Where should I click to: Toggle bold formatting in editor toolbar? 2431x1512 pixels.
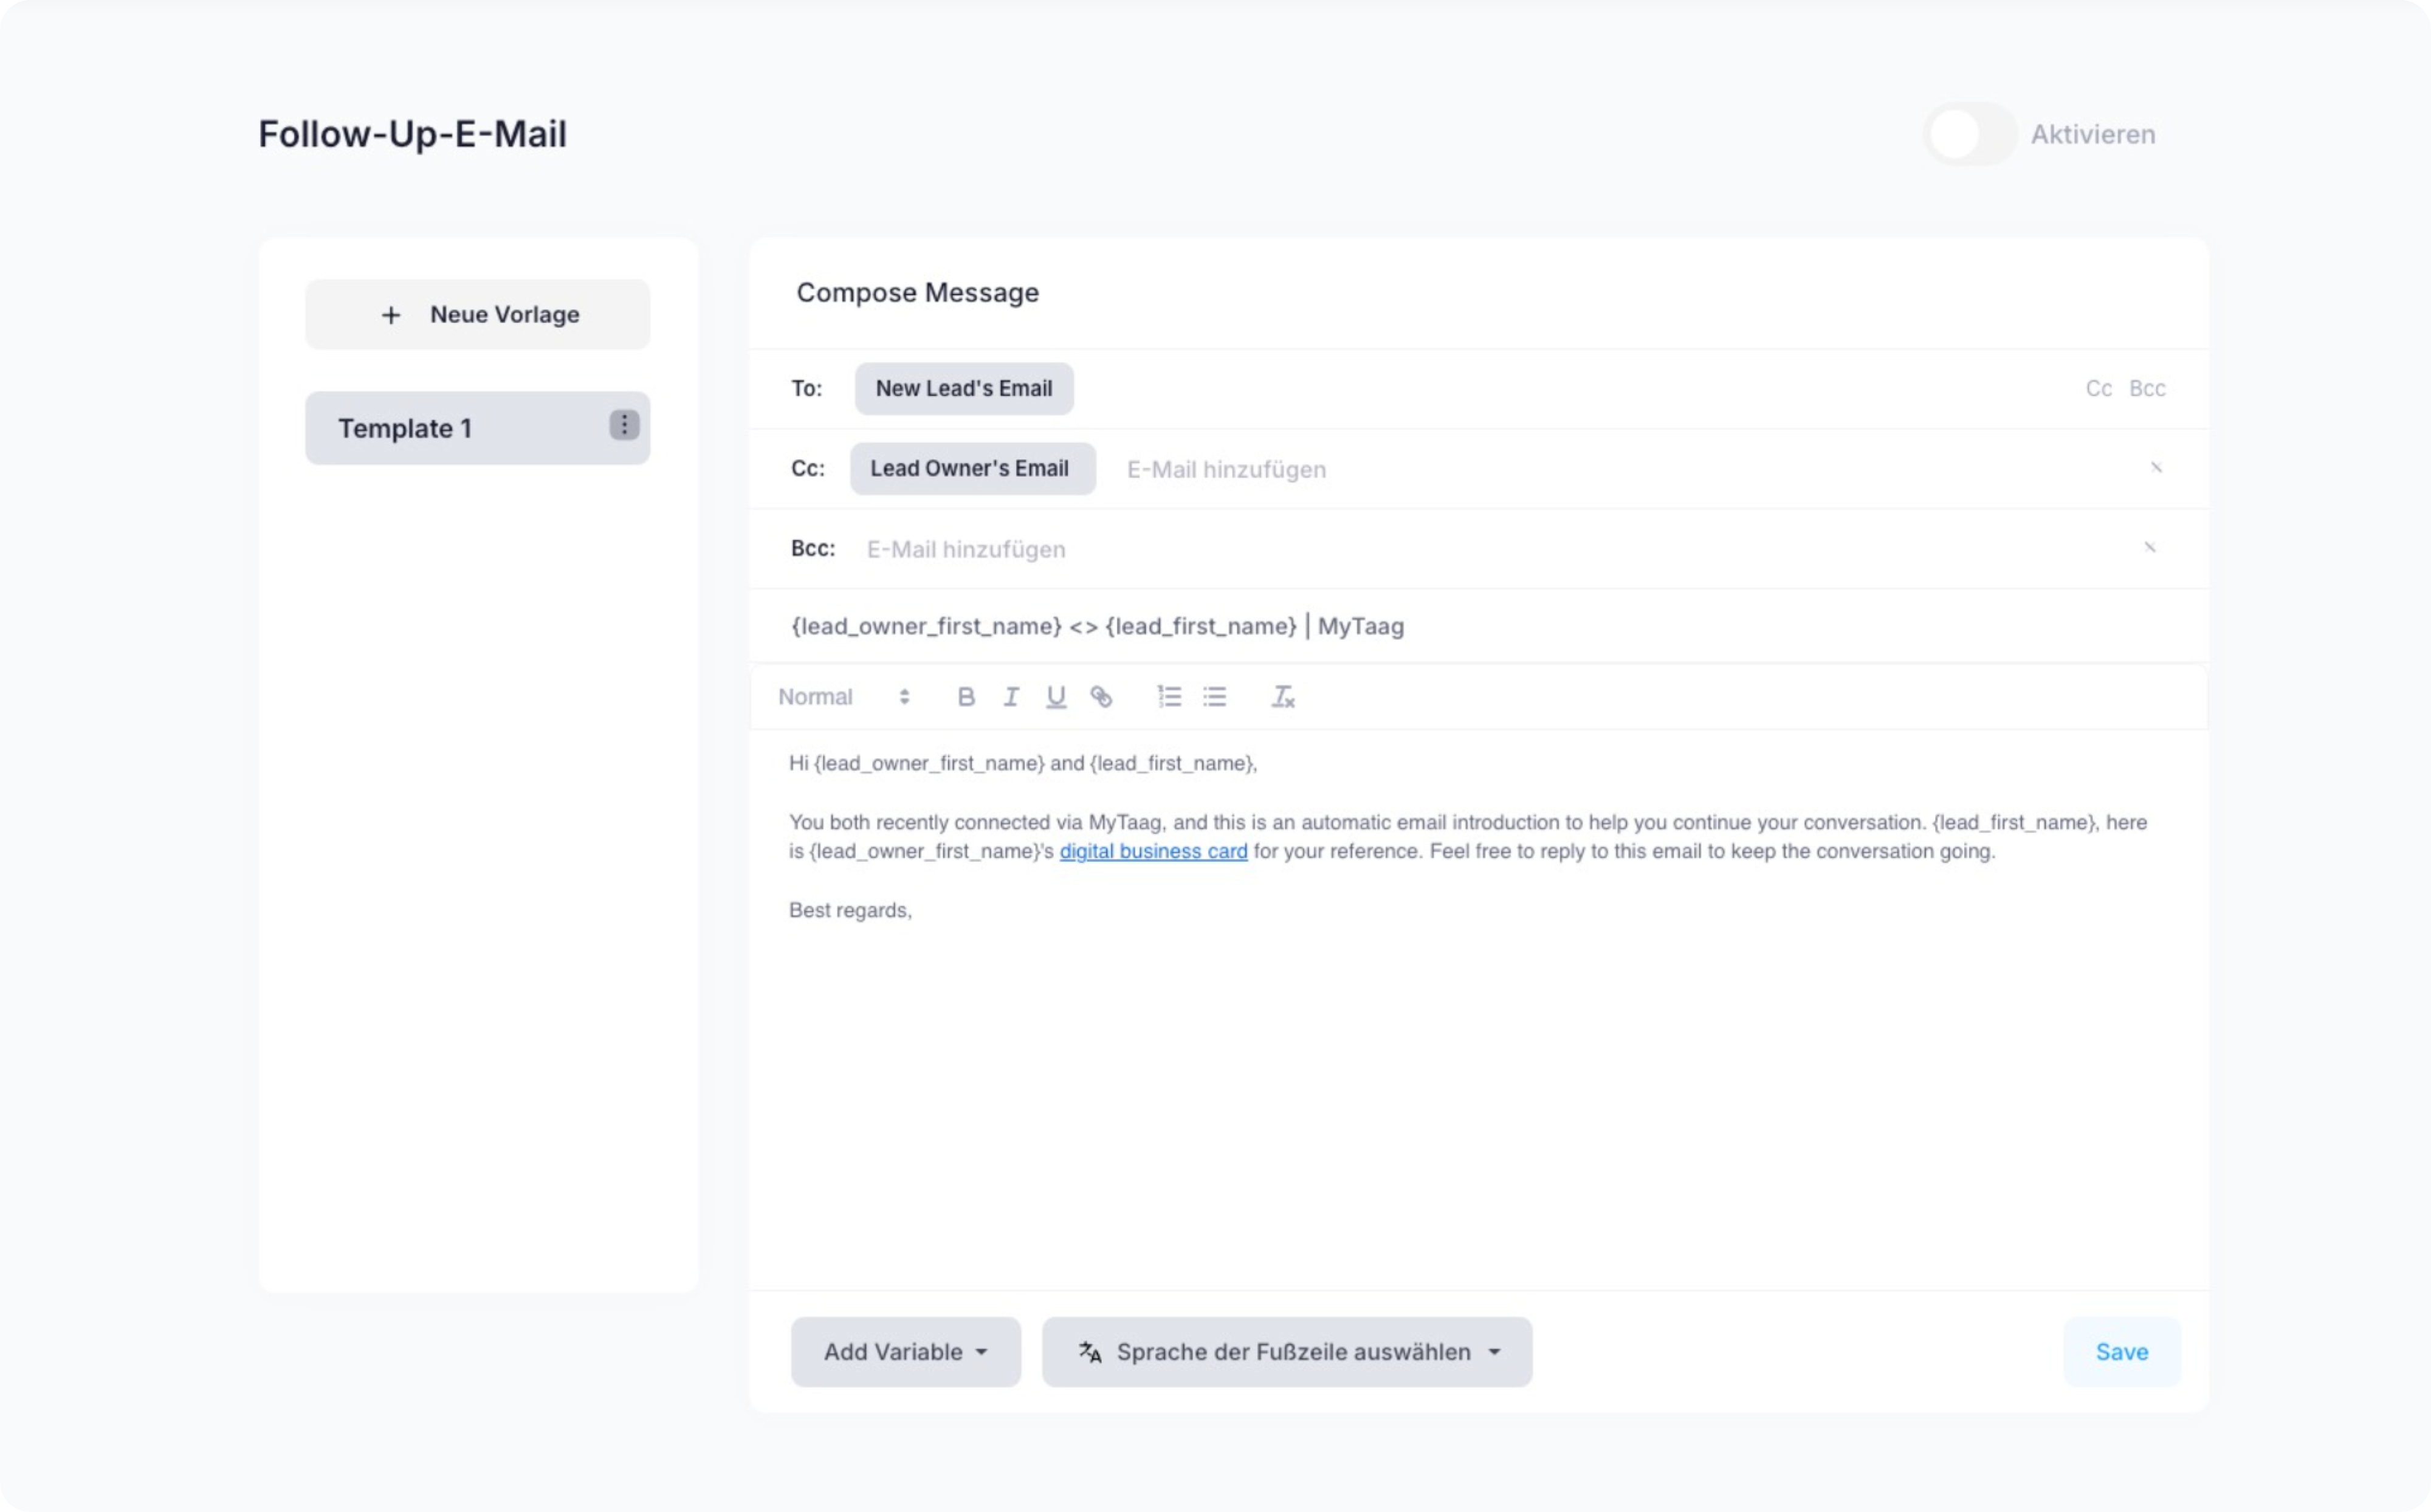tap(965, 697)
